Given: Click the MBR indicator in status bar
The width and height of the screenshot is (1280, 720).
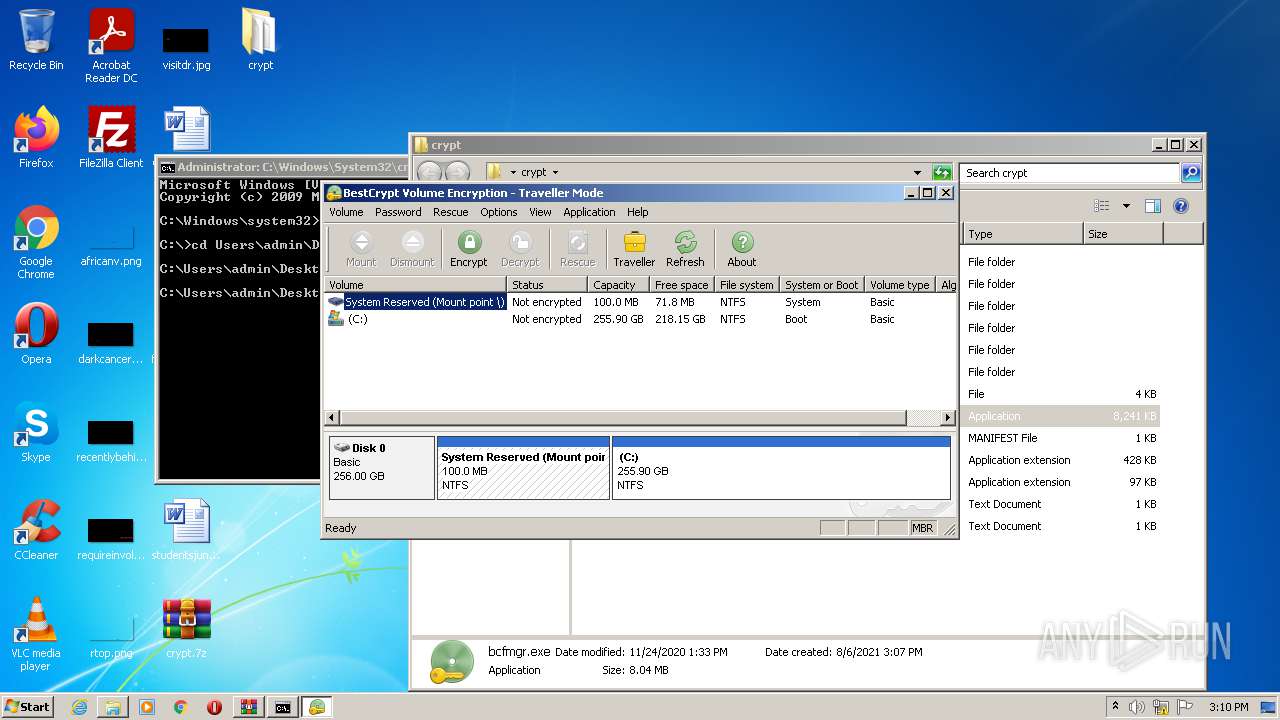Looking at the screenshot, I should point(922,528).
